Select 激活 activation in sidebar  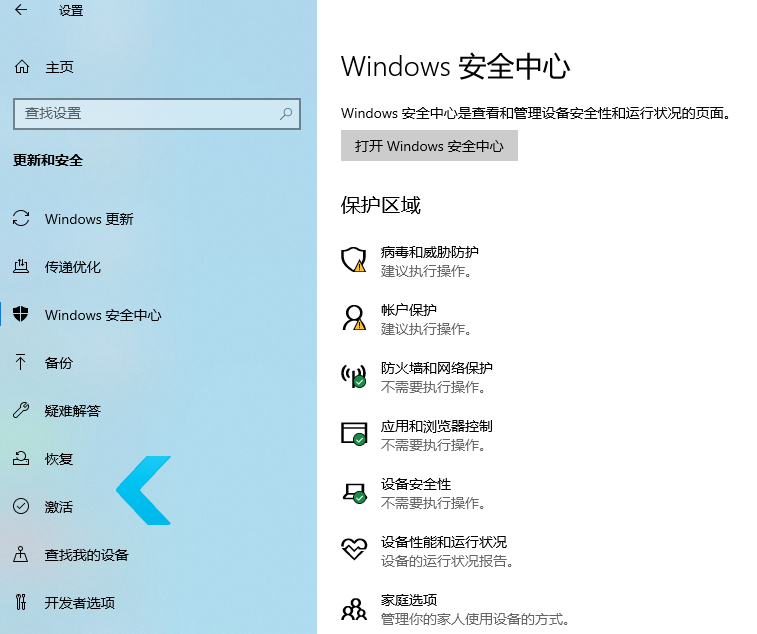59,507
